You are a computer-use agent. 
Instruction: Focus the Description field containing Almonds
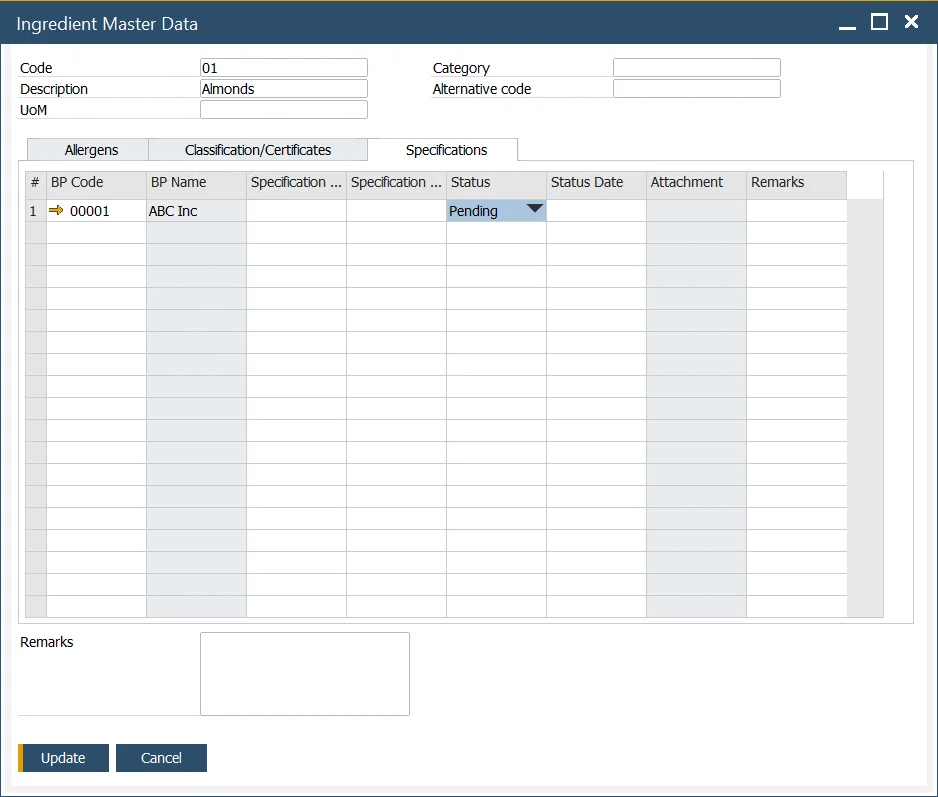point(284,89)
